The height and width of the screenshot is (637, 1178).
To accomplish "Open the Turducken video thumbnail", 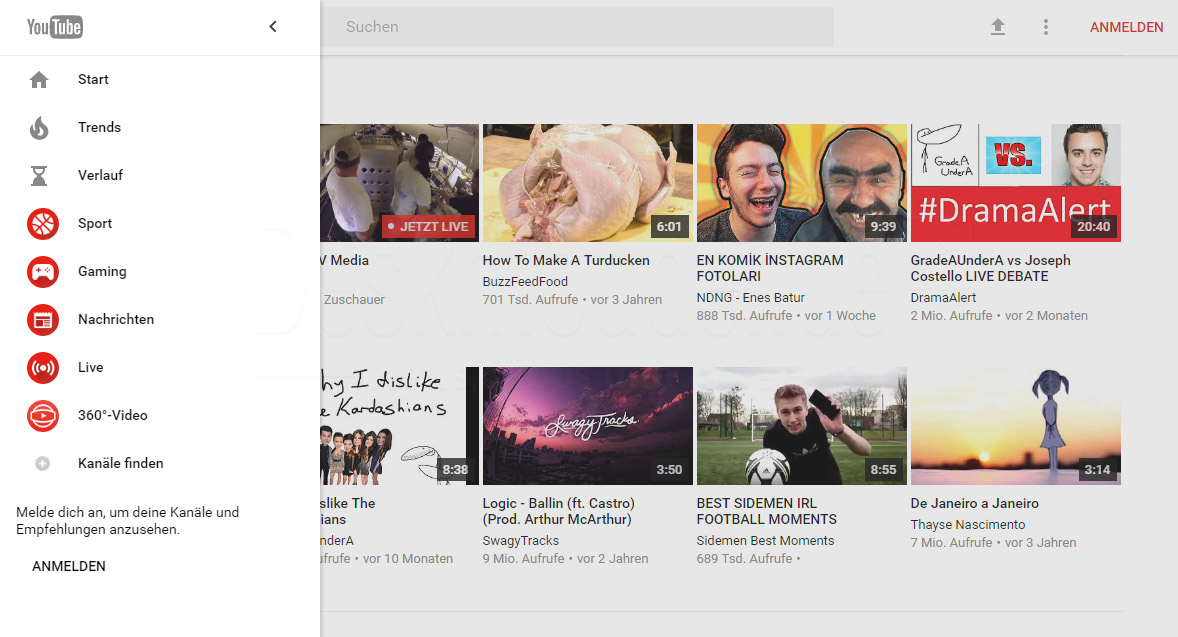I will [x=587, y=183].
